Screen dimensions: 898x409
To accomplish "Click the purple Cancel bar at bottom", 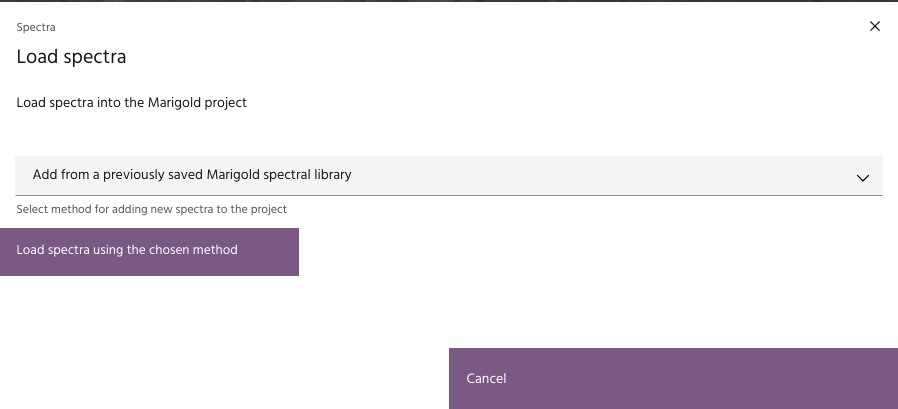I will coord(673,378).
